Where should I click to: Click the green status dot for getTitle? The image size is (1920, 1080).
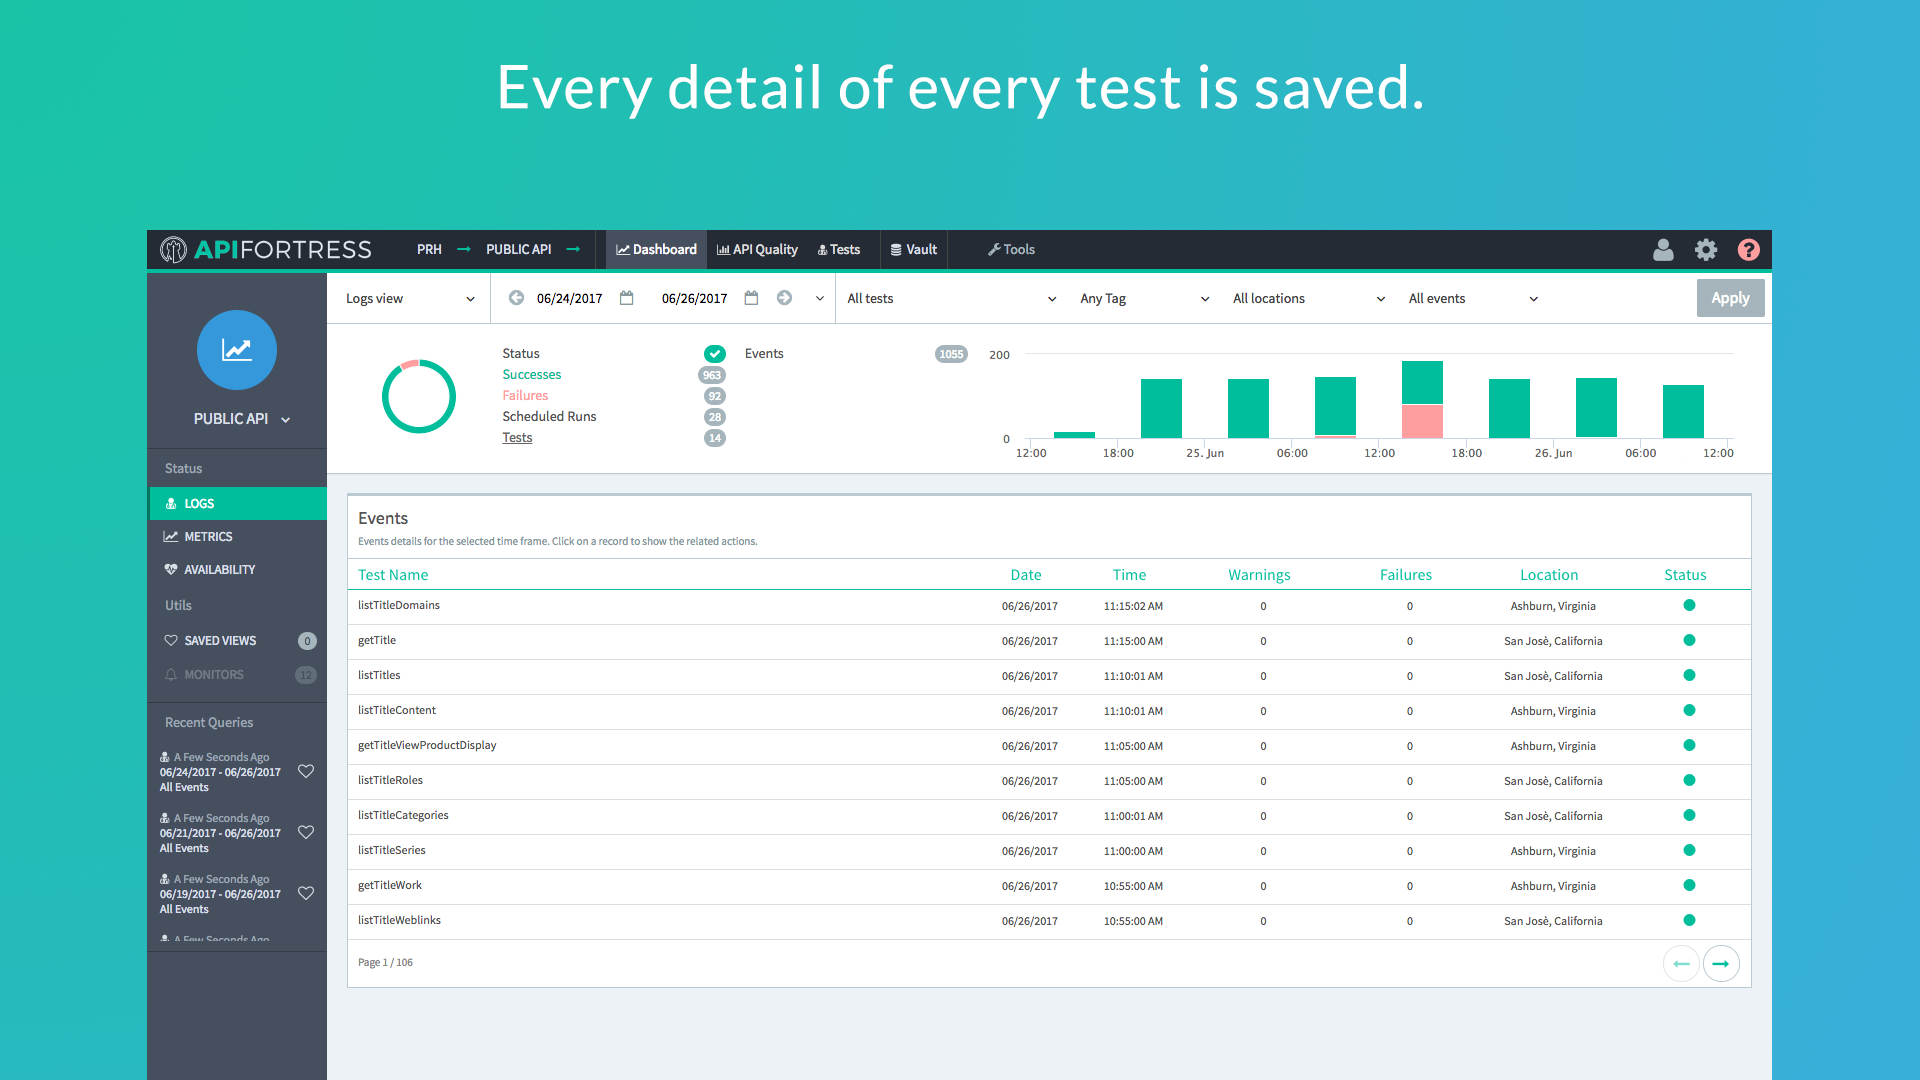pos(1689,640)
